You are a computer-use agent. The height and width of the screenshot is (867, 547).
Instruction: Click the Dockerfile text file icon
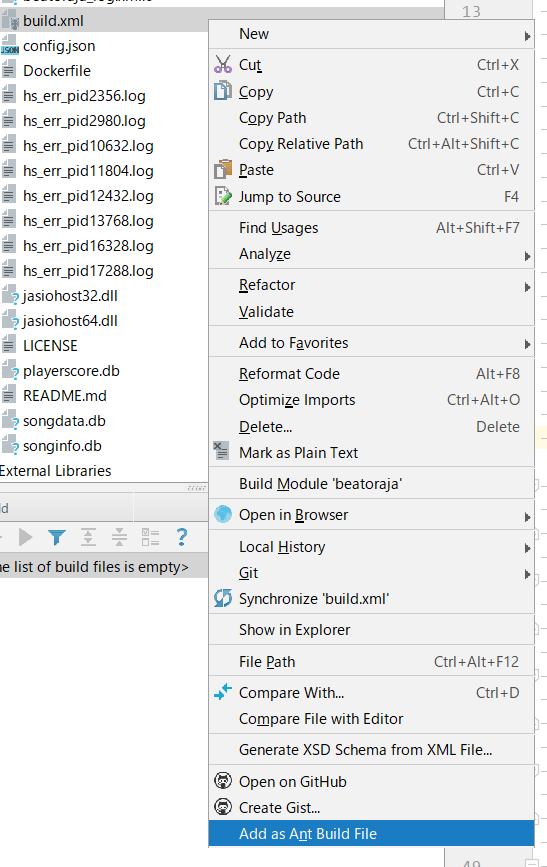(8, 71)
